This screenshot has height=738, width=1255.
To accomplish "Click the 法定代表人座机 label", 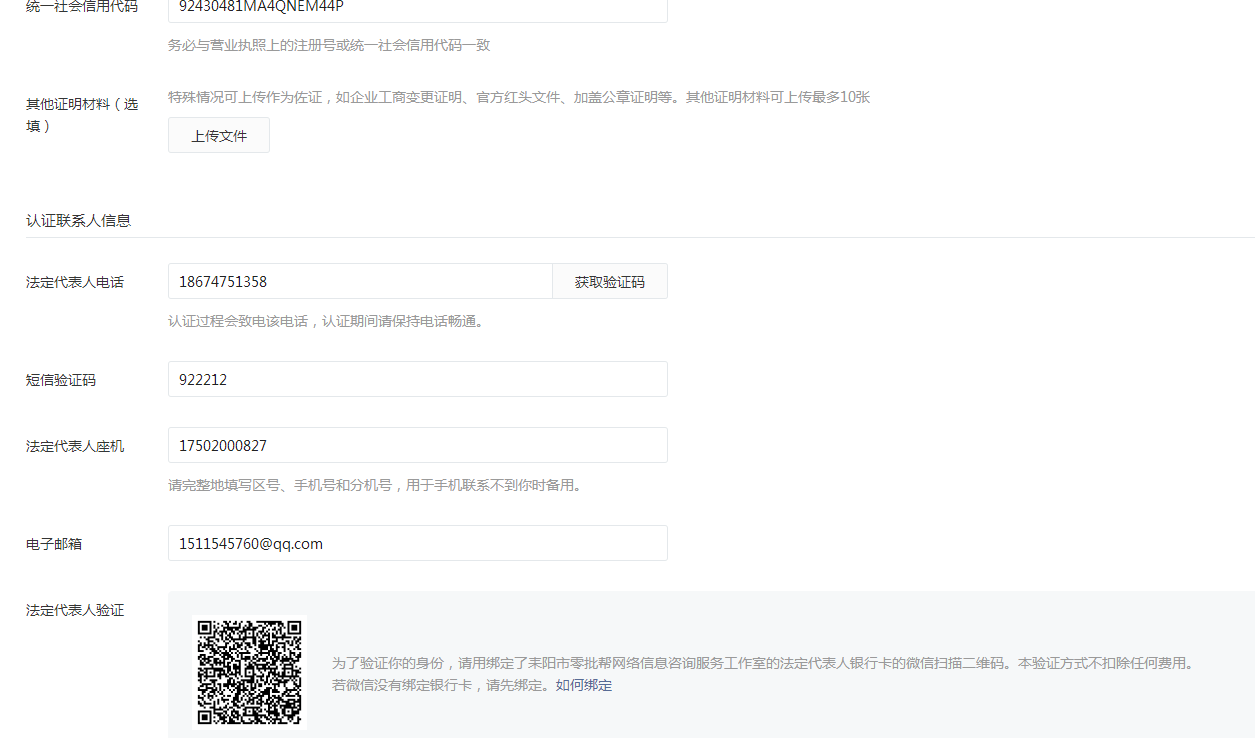I will coord(75,446).
